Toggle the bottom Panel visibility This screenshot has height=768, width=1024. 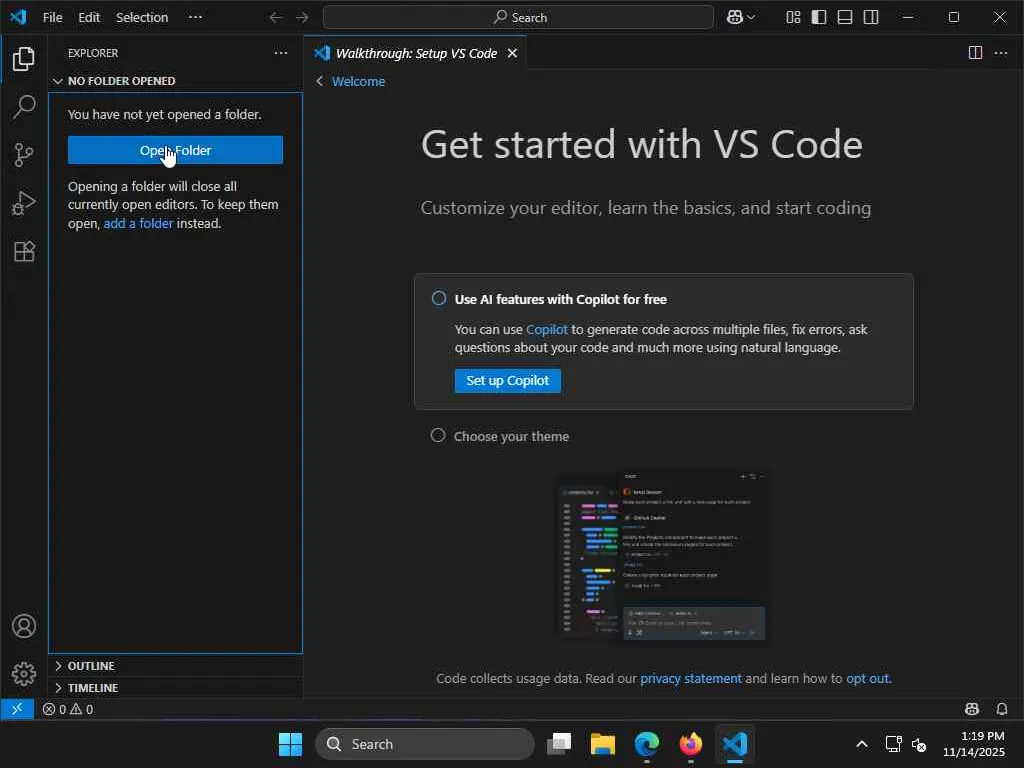coord(844,17)
